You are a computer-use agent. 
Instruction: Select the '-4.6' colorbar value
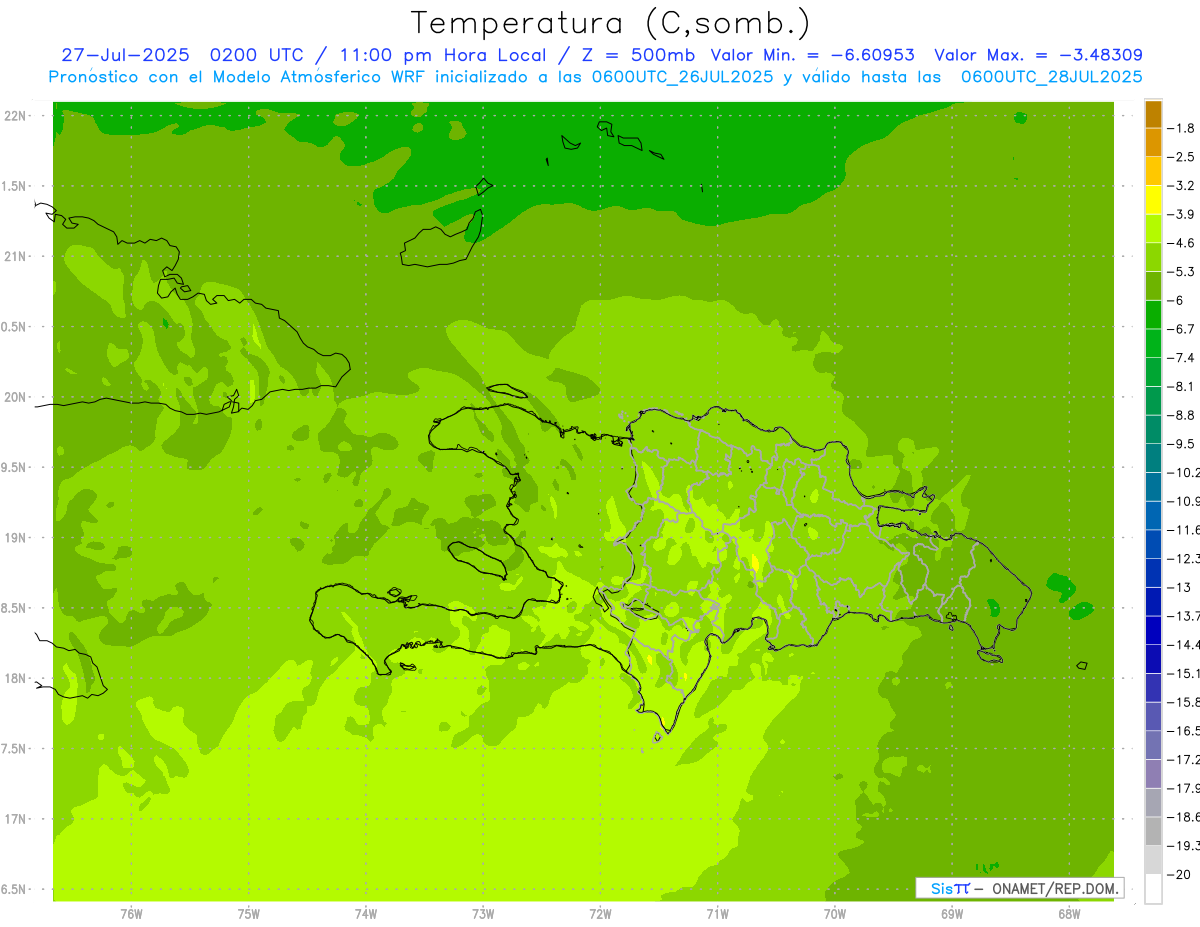coord(1182,243)
